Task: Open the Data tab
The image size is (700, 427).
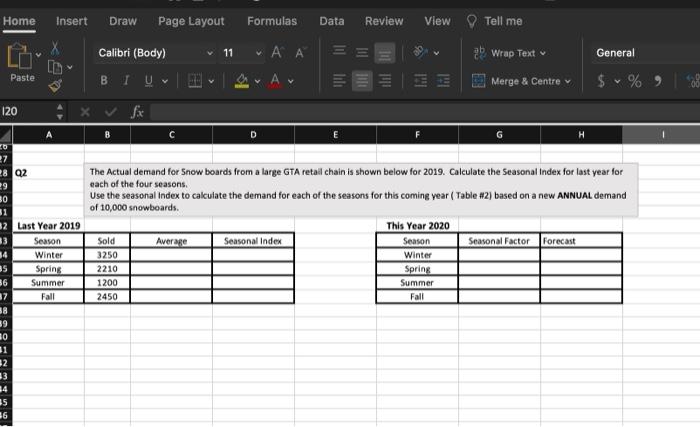Action: [x=332, y=21]
